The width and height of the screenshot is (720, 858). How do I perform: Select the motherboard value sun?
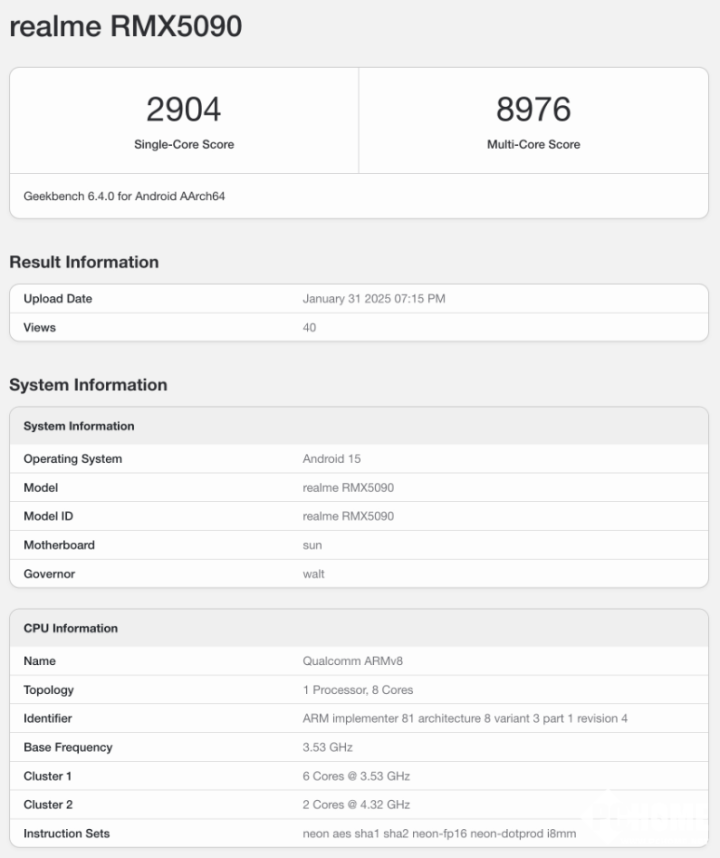pyautogui.click(x=312, y=546)
